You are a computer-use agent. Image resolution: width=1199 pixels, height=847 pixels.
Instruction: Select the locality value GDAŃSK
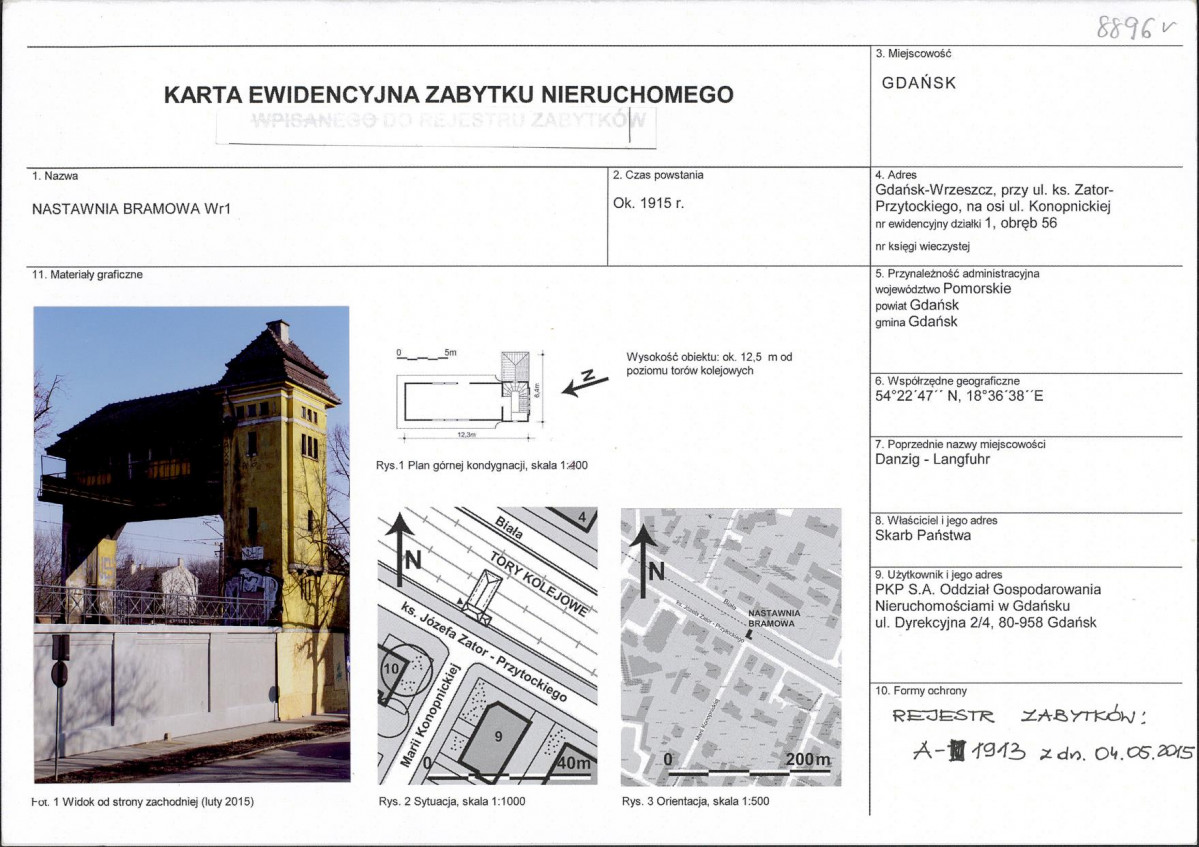click(x=918, y=83)
